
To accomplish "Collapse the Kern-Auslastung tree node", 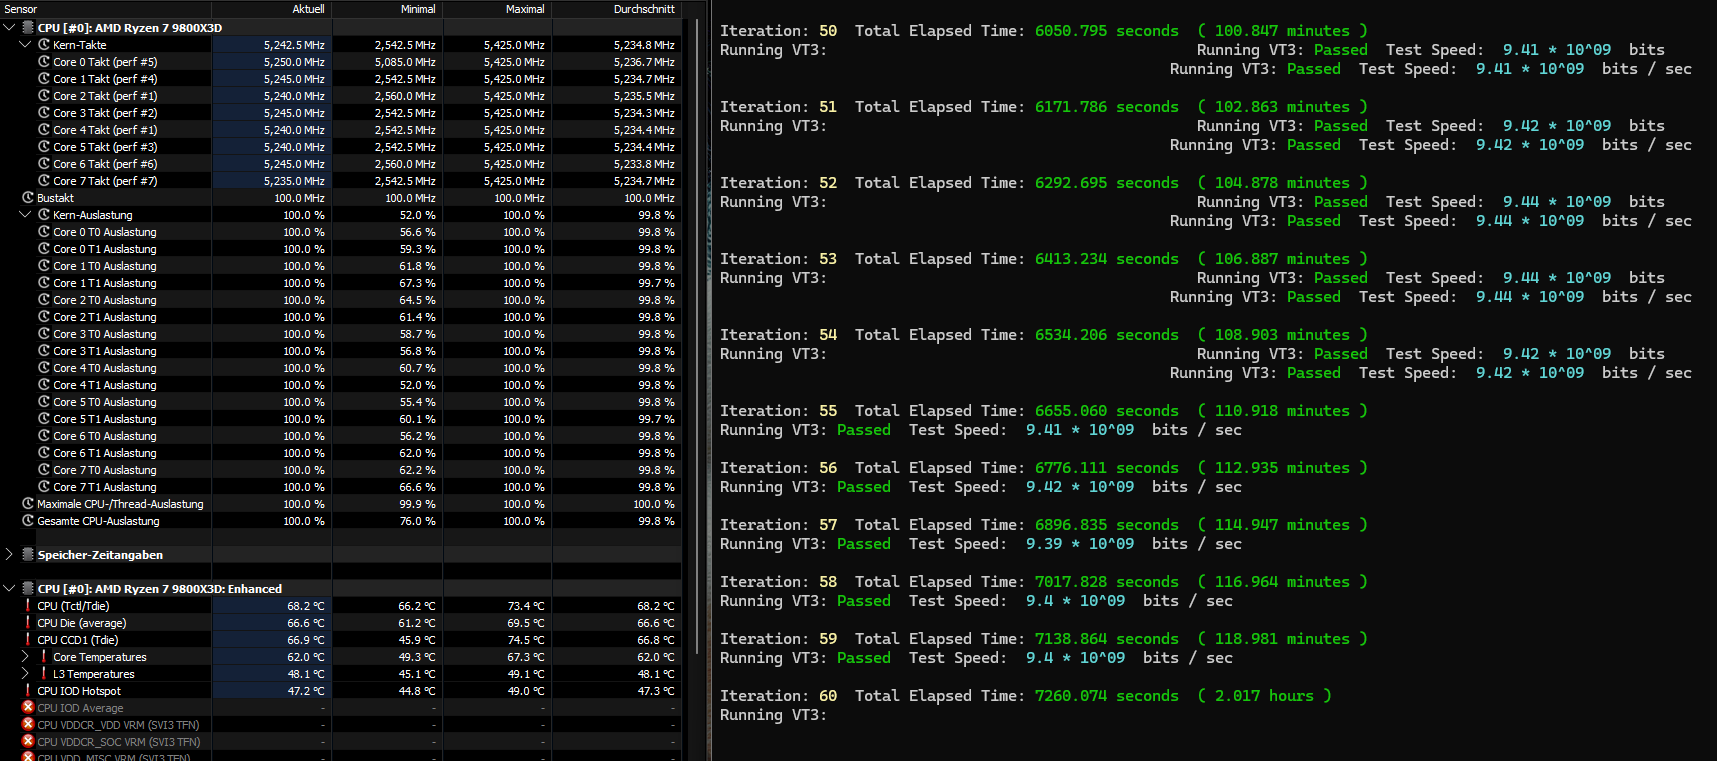I will 25,215.
